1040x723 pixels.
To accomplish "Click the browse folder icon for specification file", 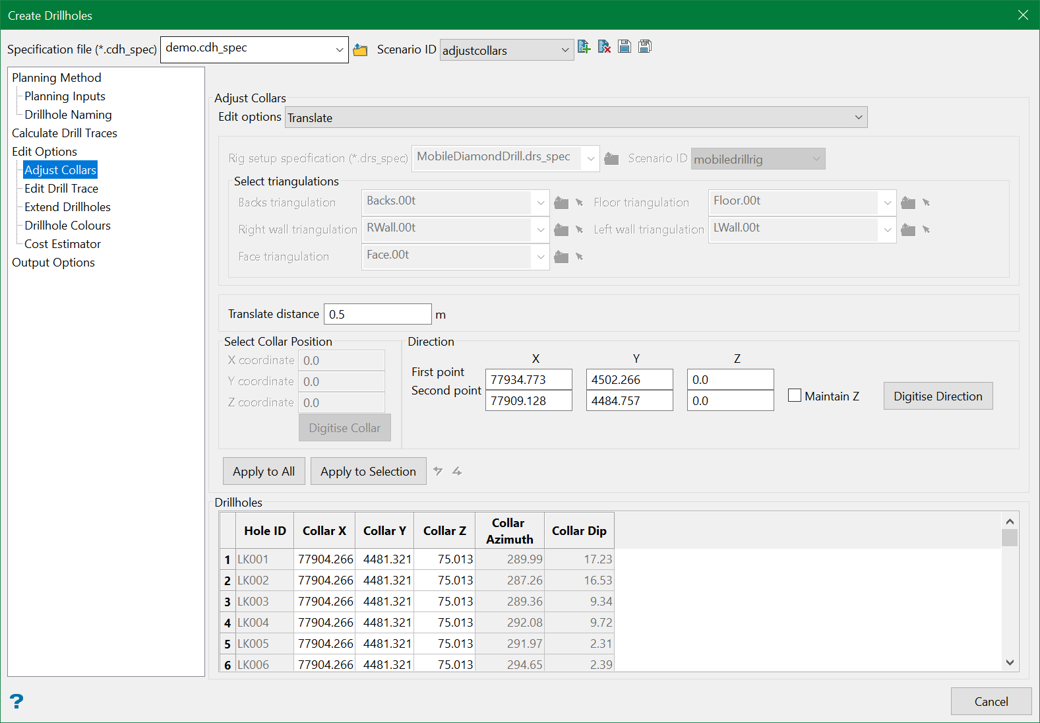I will coord(360,50).
